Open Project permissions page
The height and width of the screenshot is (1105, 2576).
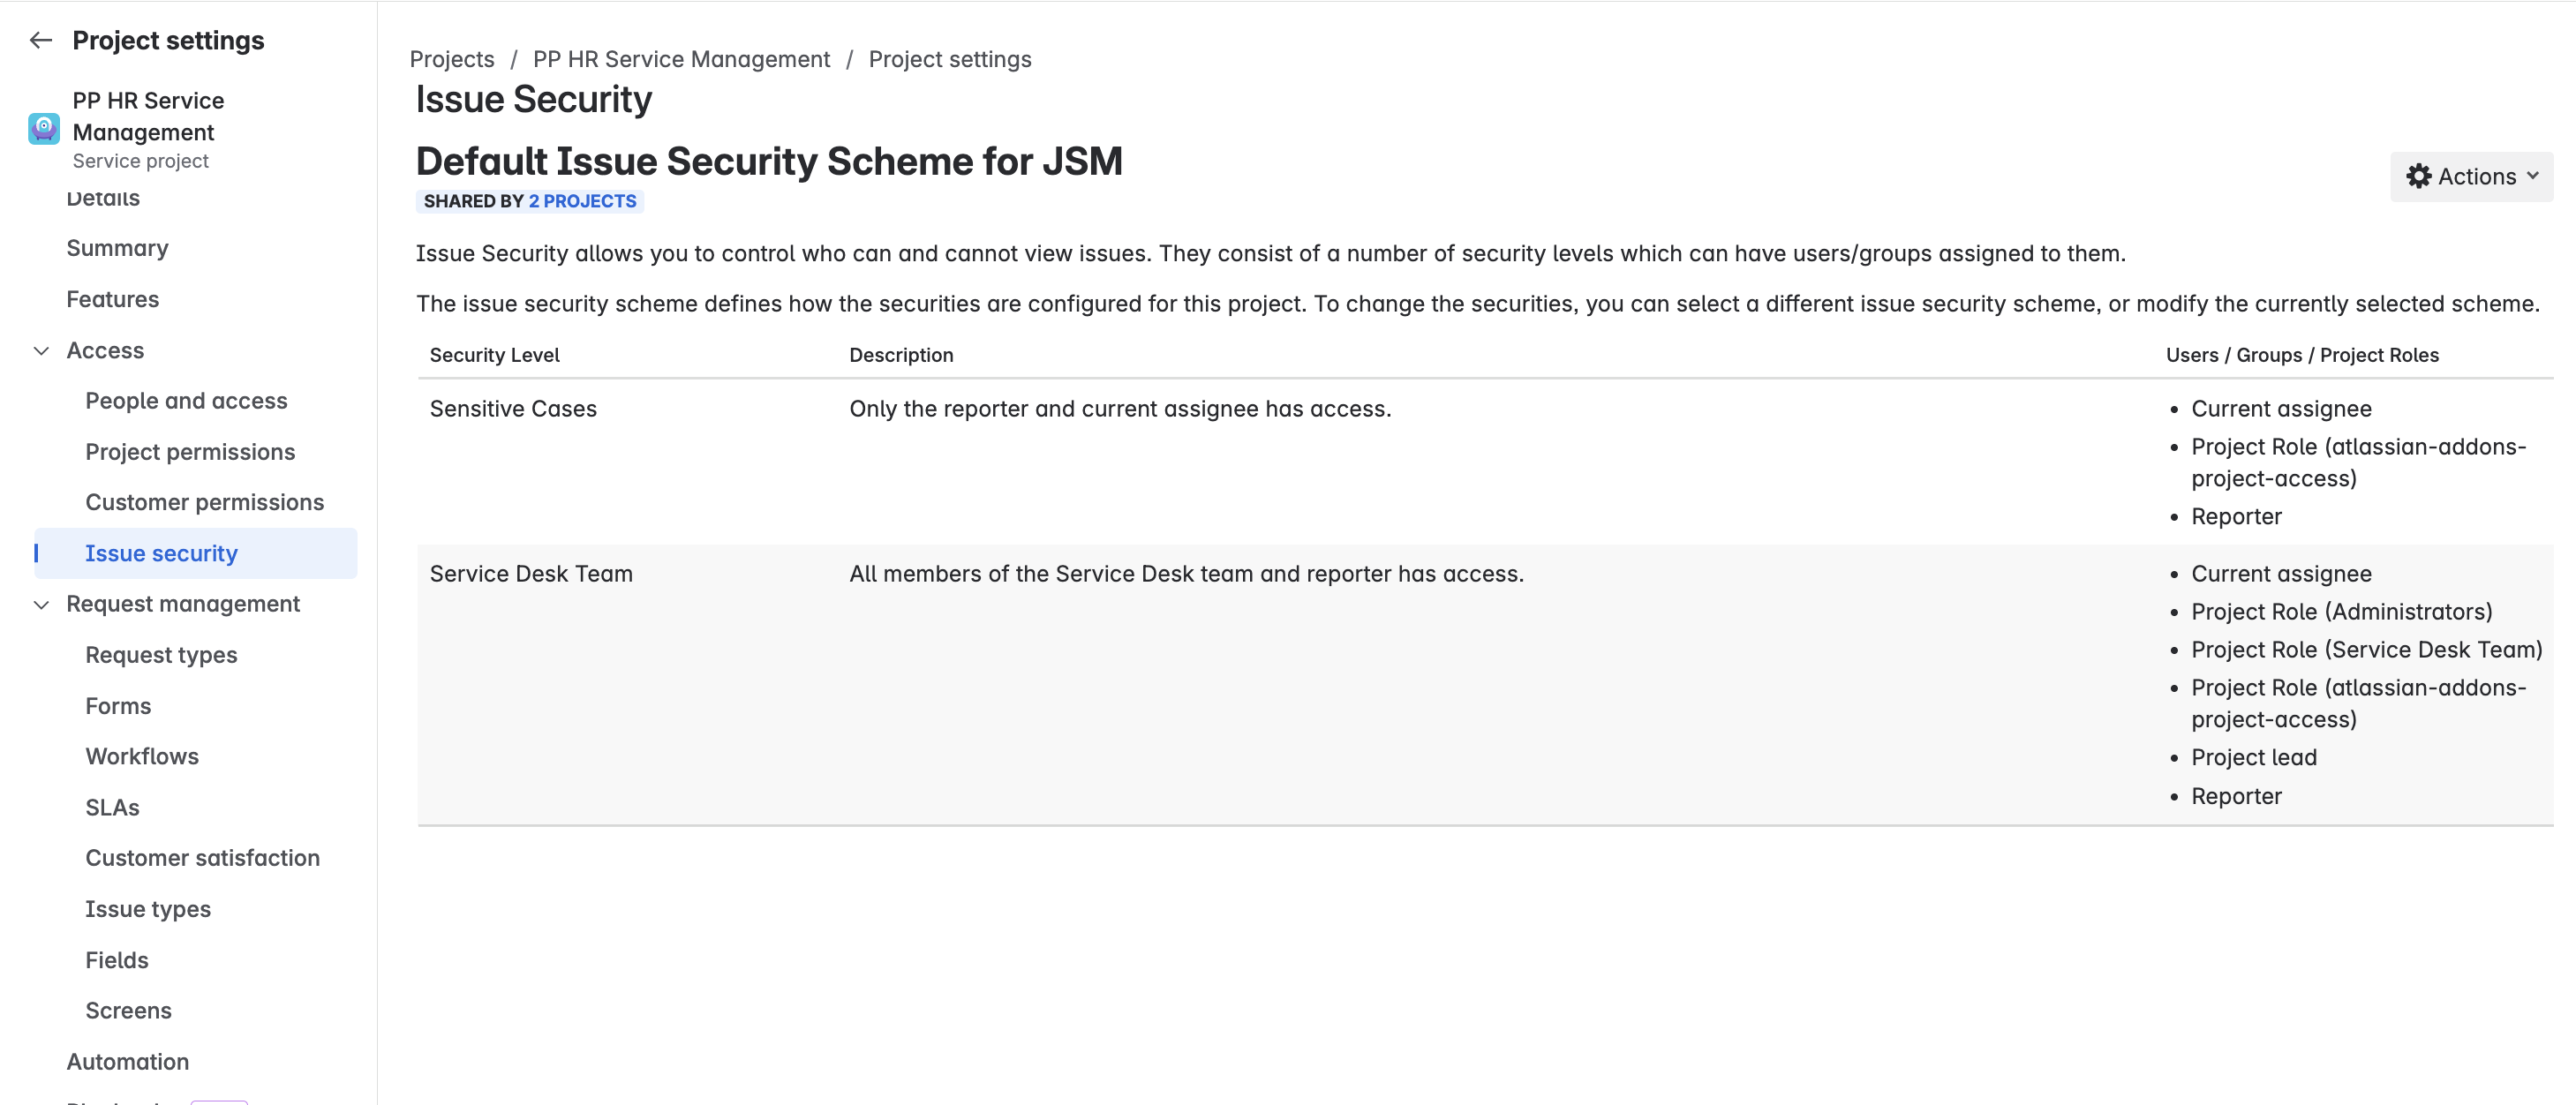point(190,452)
